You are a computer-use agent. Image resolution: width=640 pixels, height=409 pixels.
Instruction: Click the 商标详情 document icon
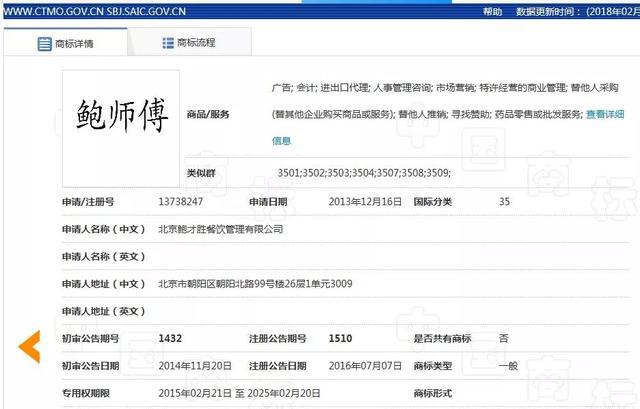[44, 44]
